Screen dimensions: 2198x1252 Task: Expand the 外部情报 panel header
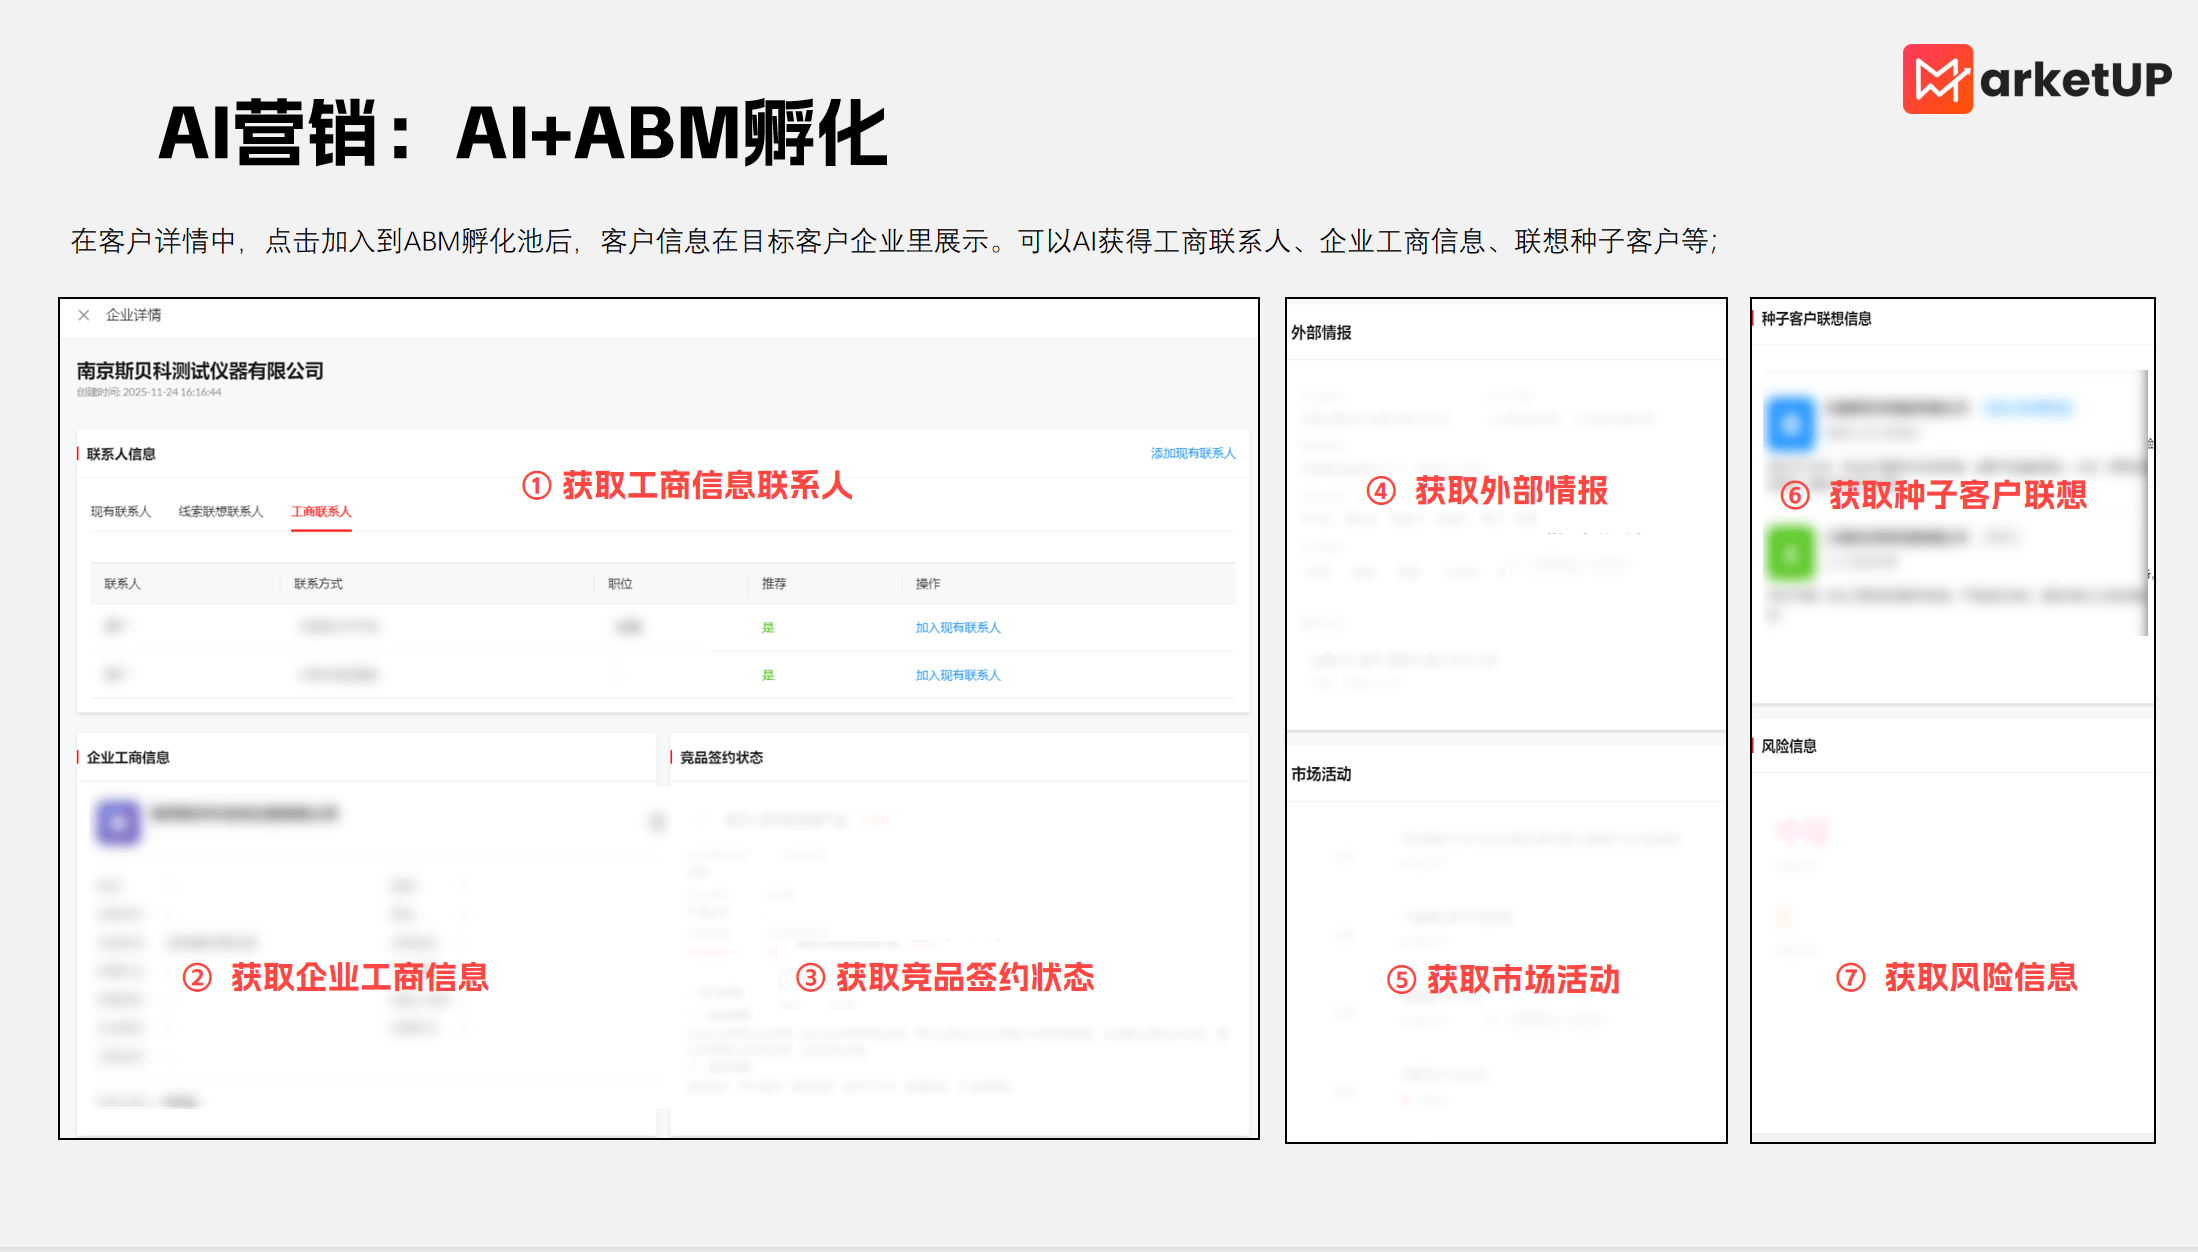coord(1320,332)
